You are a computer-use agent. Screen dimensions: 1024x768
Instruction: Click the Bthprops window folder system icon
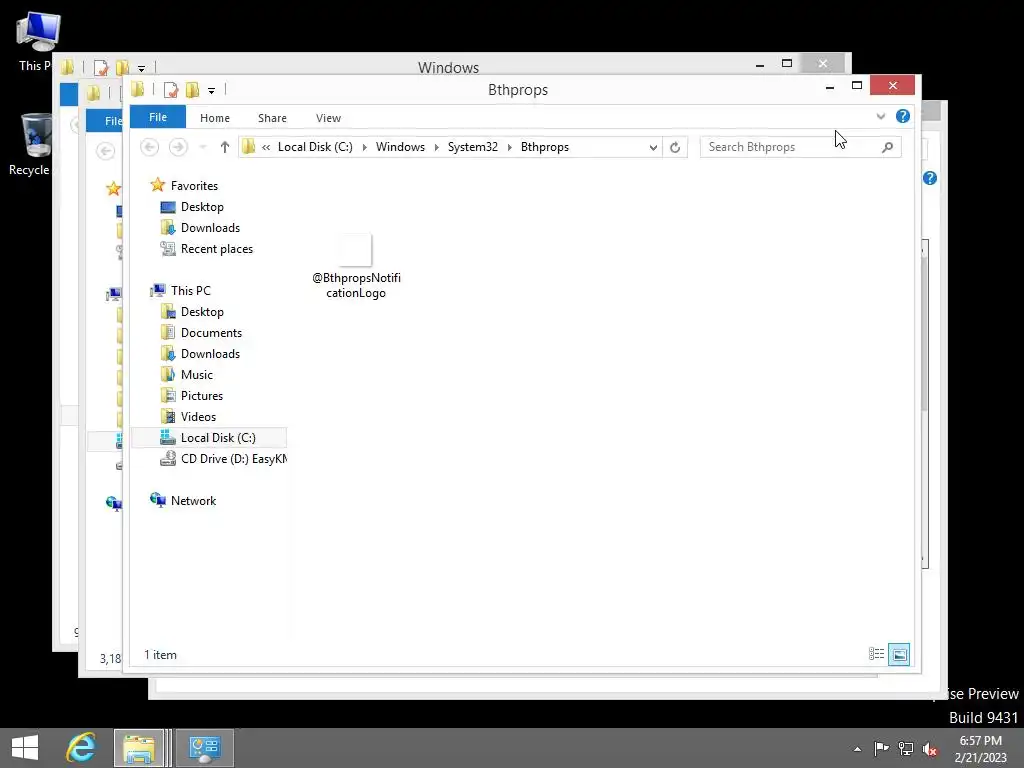(137, 89)
